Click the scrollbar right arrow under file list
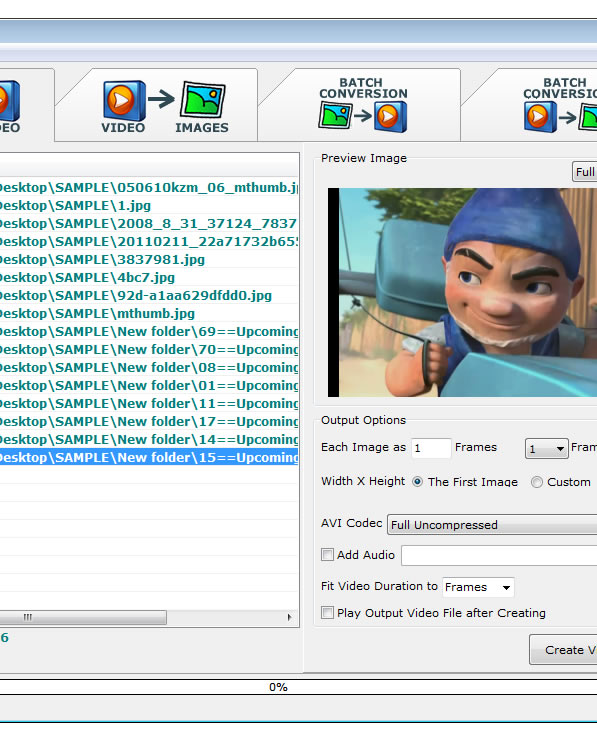Image resolution: width=597 pixels, height=737 pixels. [x=290, y=617]
